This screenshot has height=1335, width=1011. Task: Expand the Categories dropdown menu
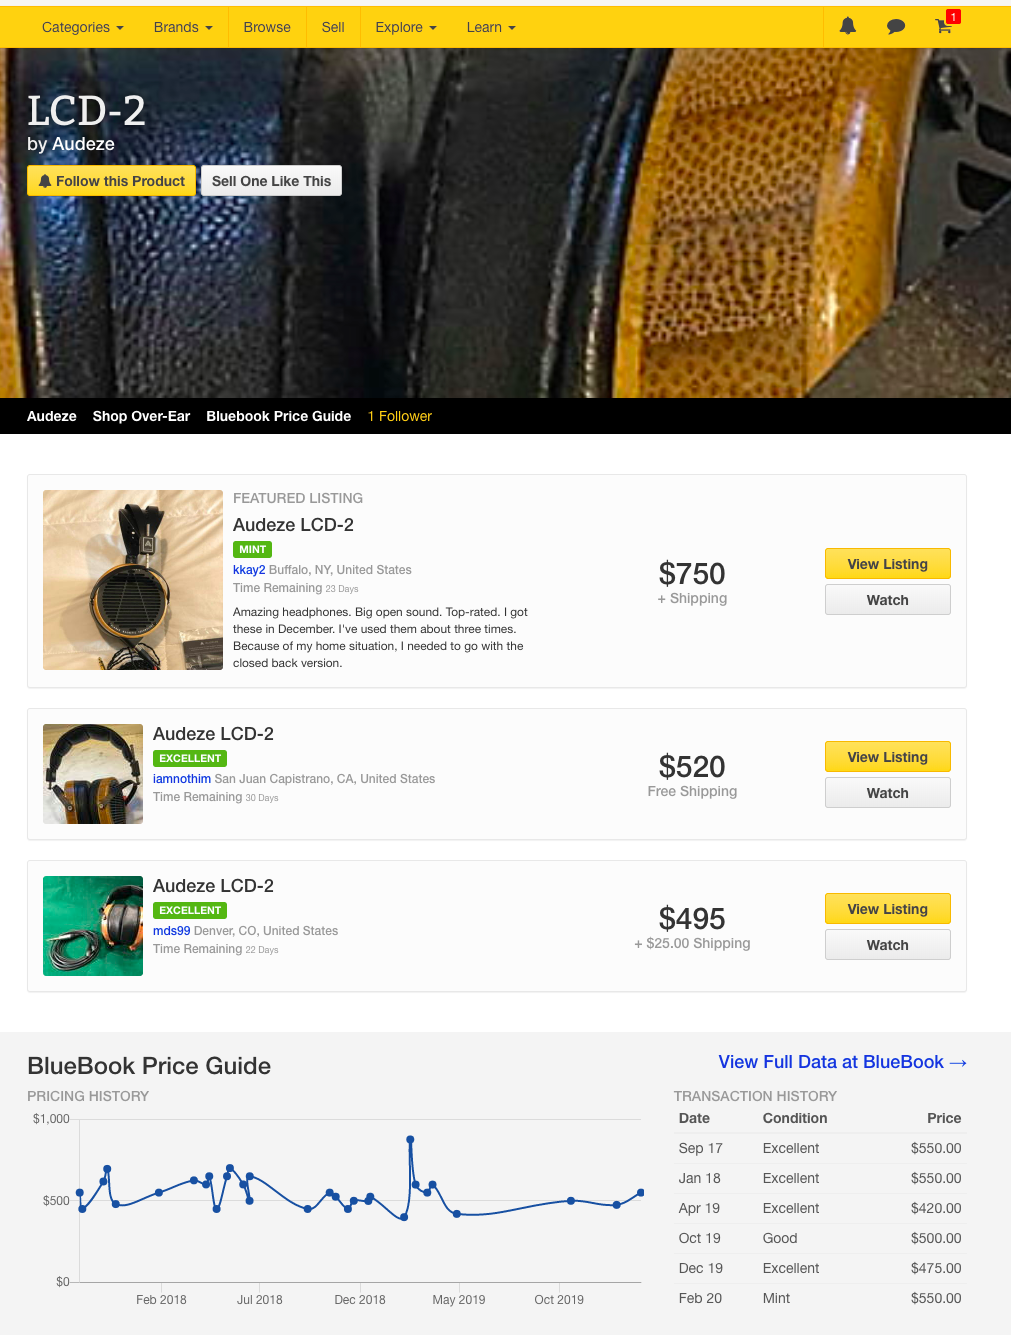coord(83,27)
